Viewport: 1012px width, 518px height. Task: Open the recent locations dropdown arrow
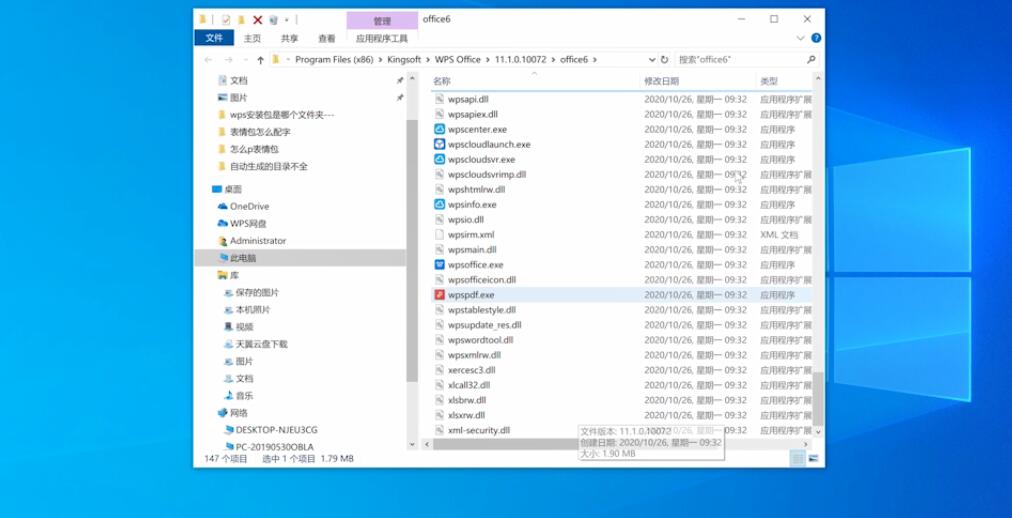click(245, 59)
